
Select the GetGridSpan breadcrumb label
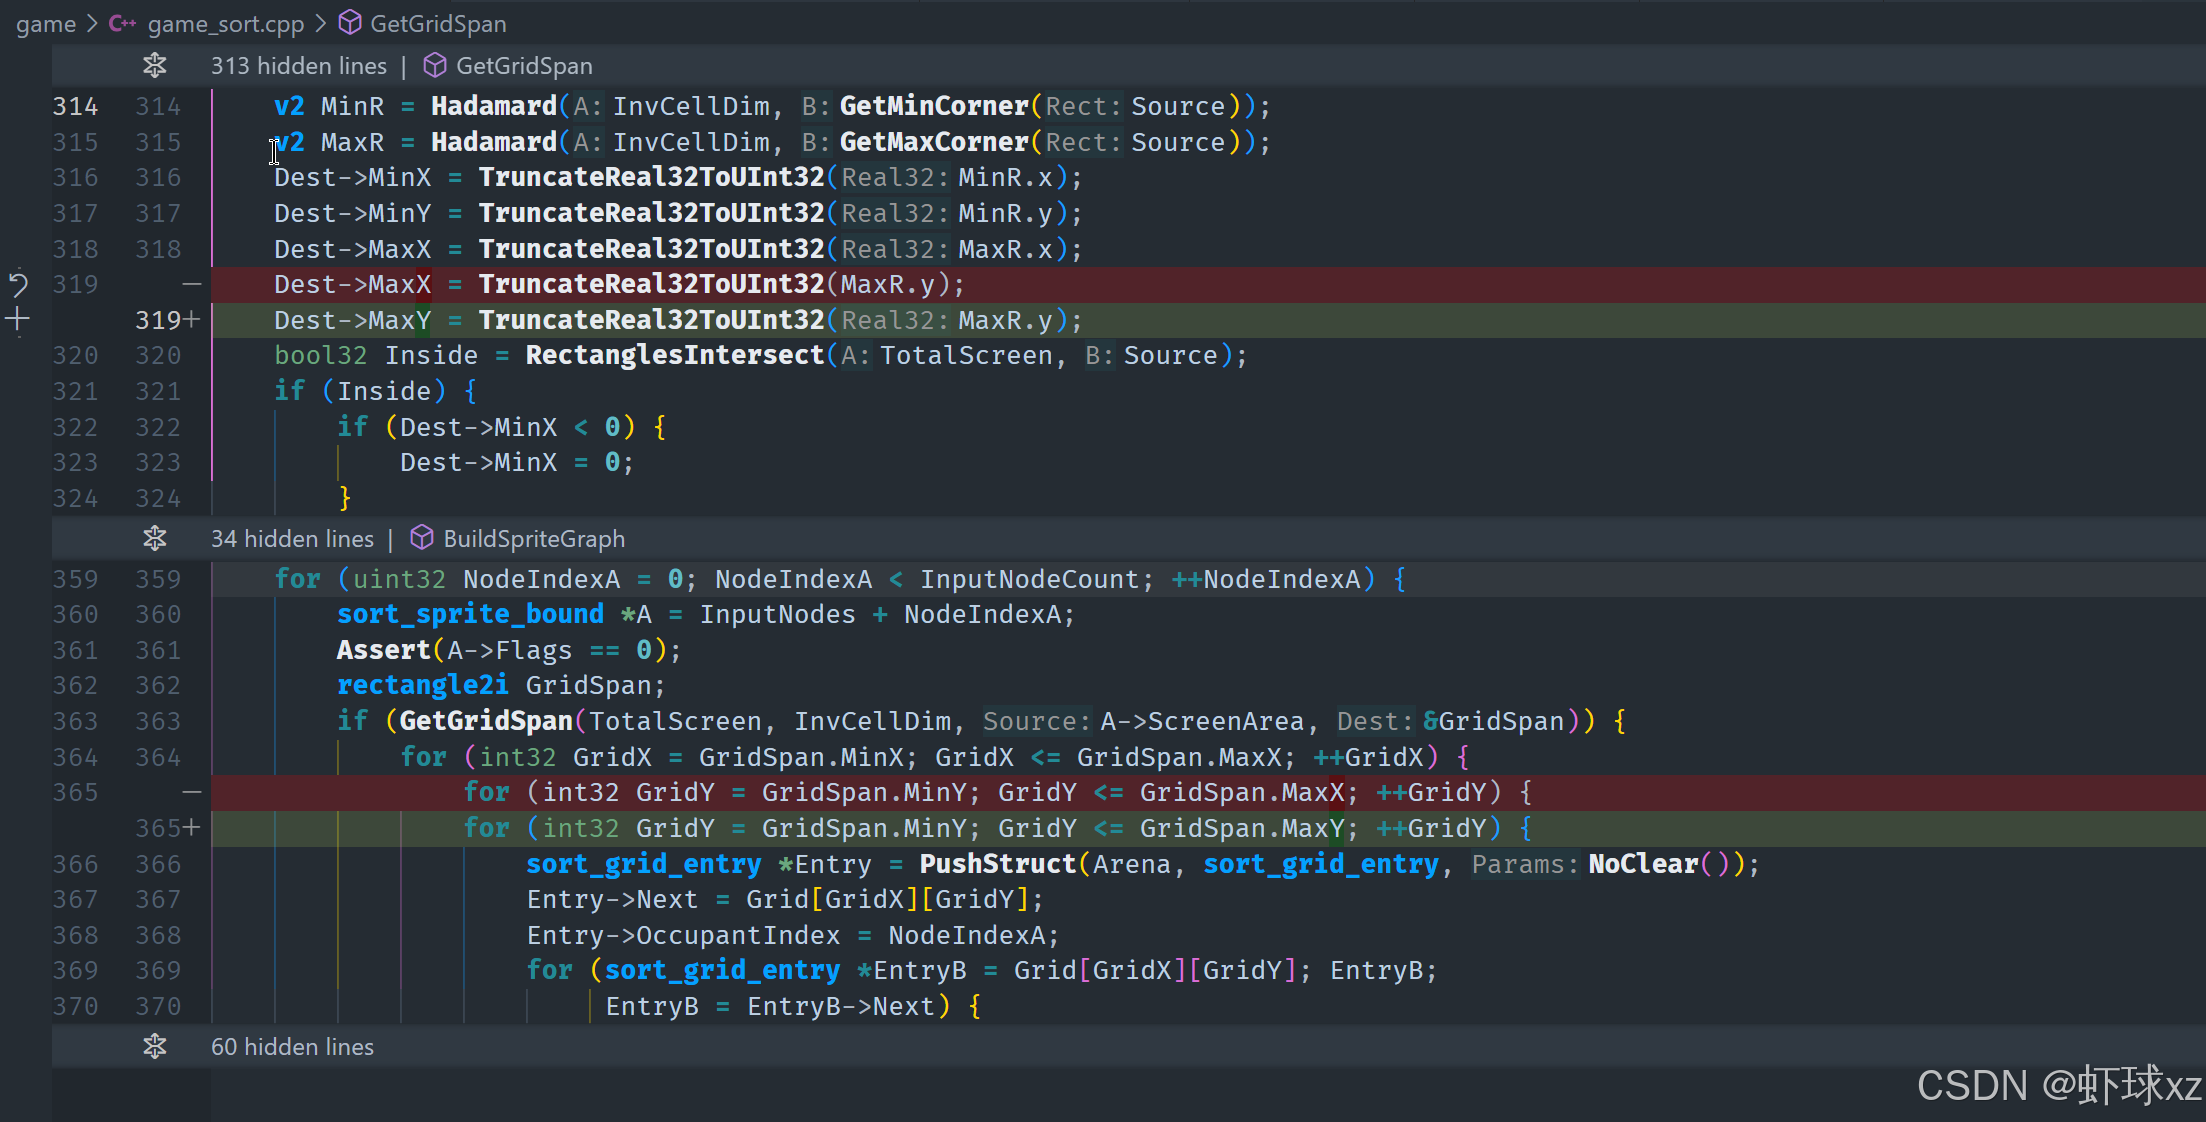point(438,23)
